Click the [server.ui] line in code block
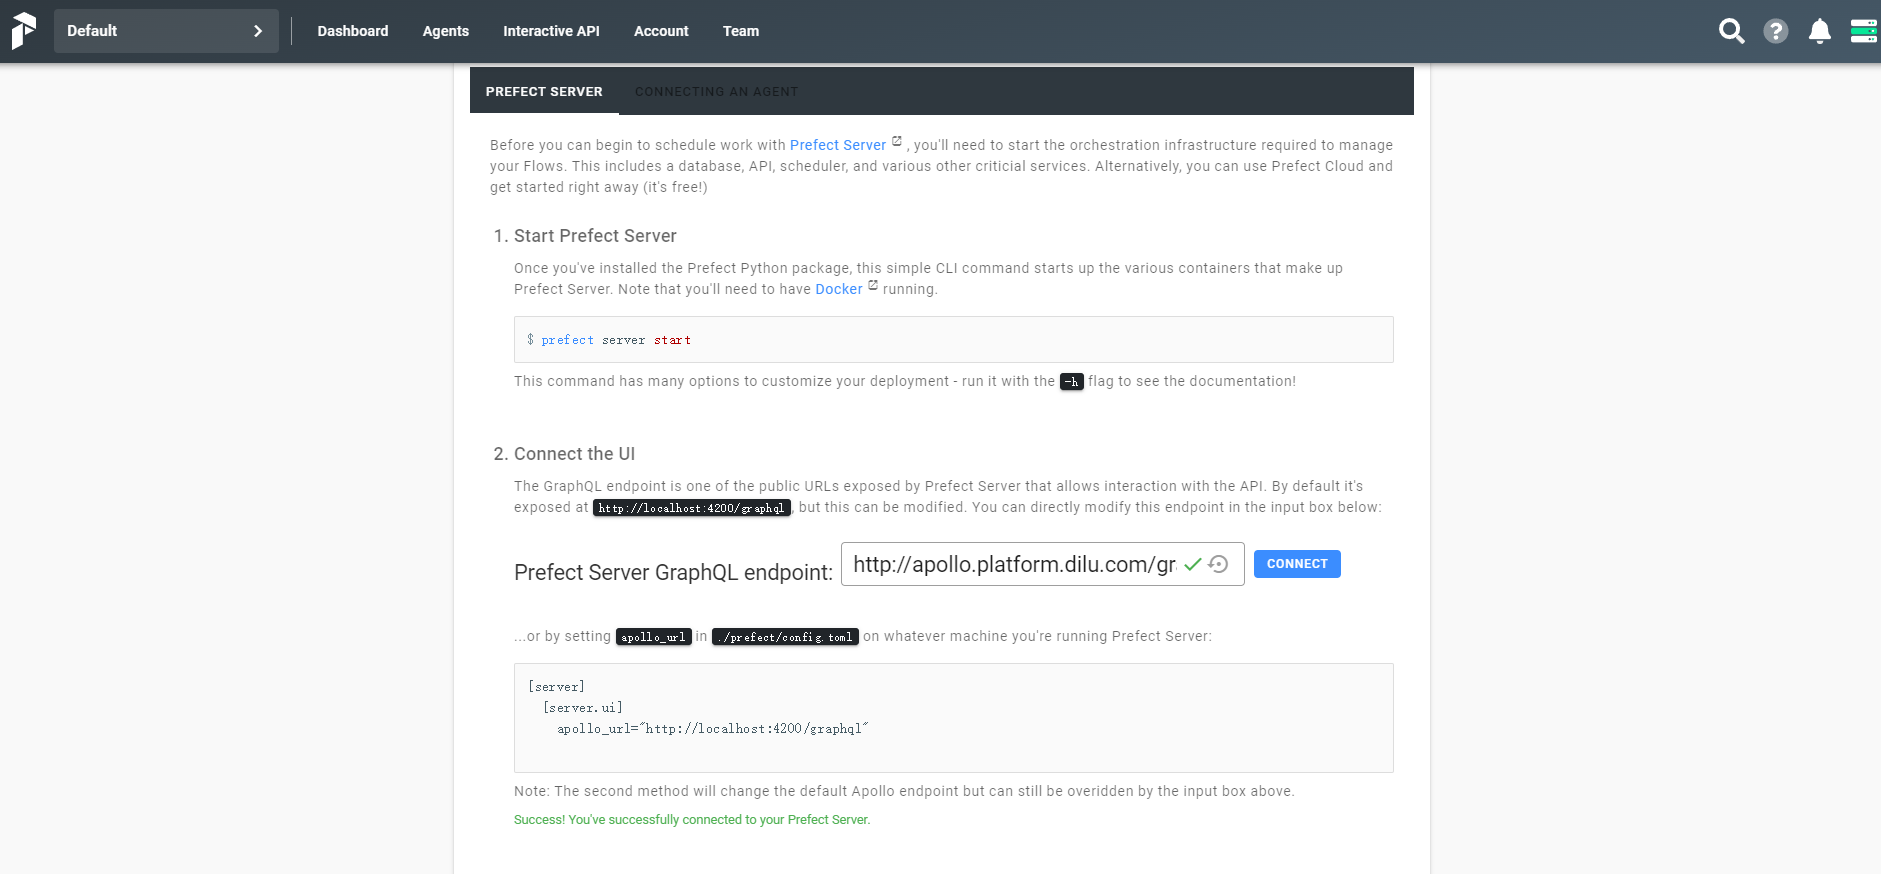This screenshot has width=1881, height=874. point(583,708)
